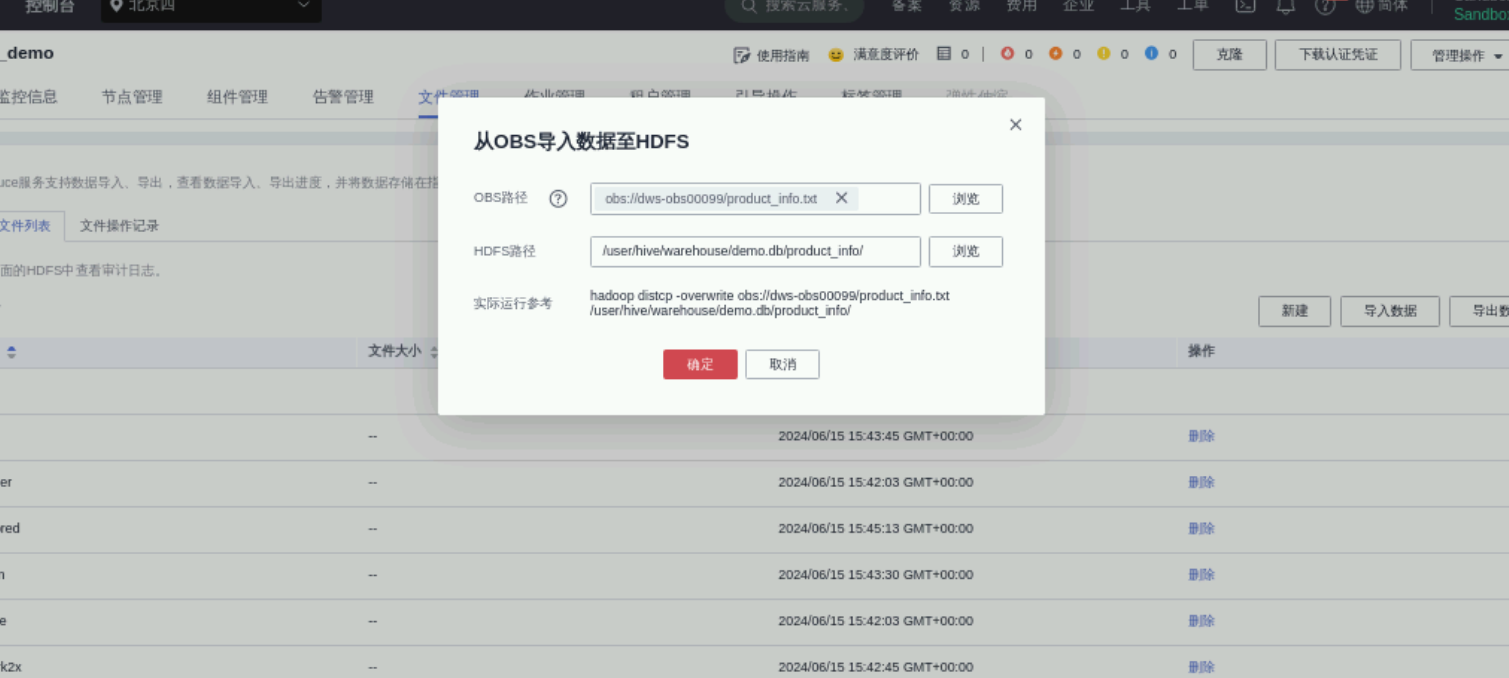Open the 费用 top menu

click(1021, 6)
